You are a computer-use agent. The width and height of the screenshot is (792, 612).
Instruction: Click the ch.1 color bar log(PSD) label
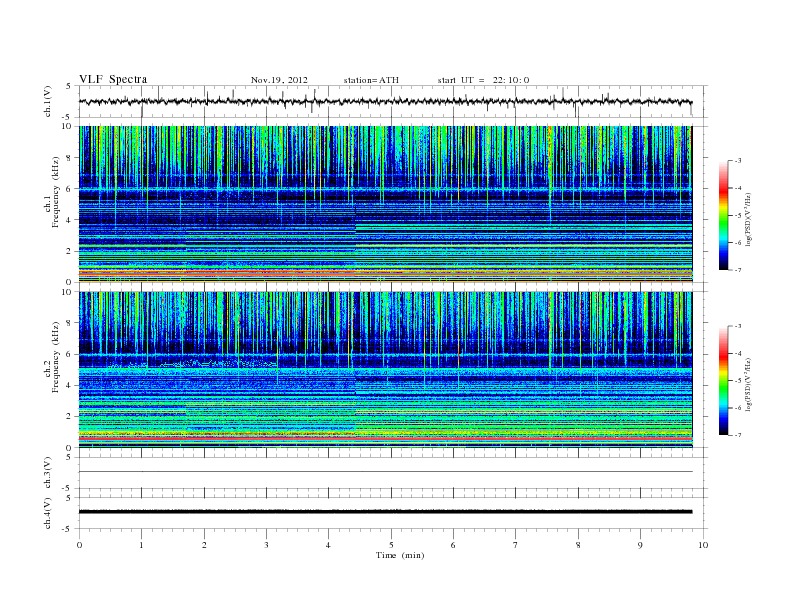click(x=748, y=219)
